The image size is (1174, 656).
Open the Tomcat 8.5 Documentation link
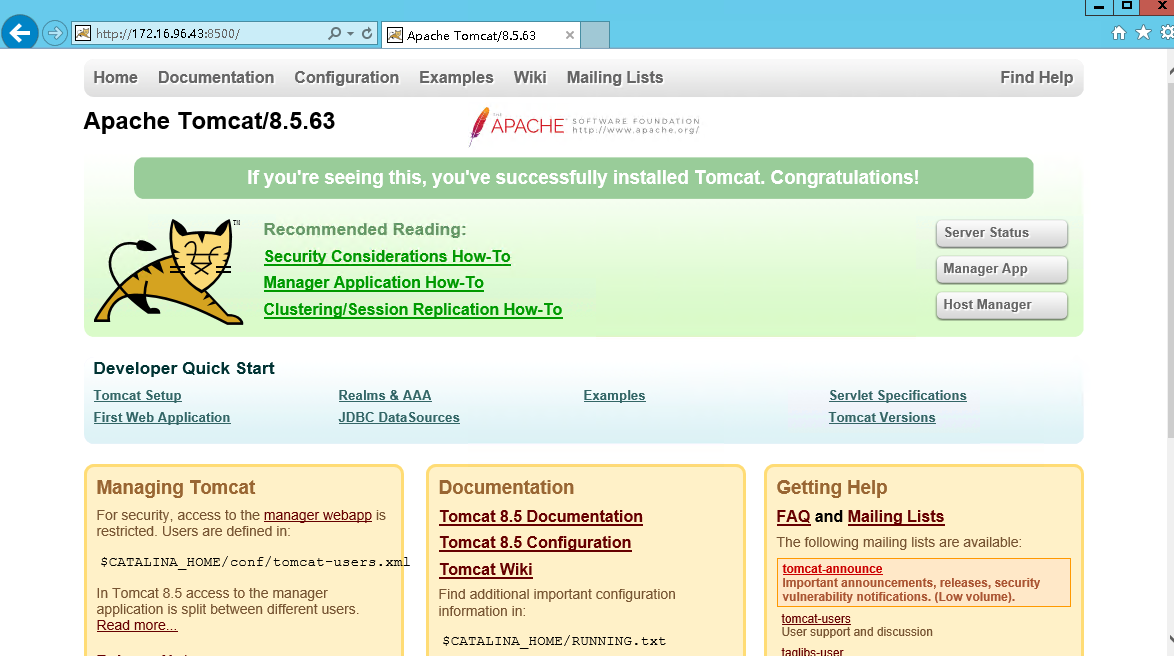(541, 517)
